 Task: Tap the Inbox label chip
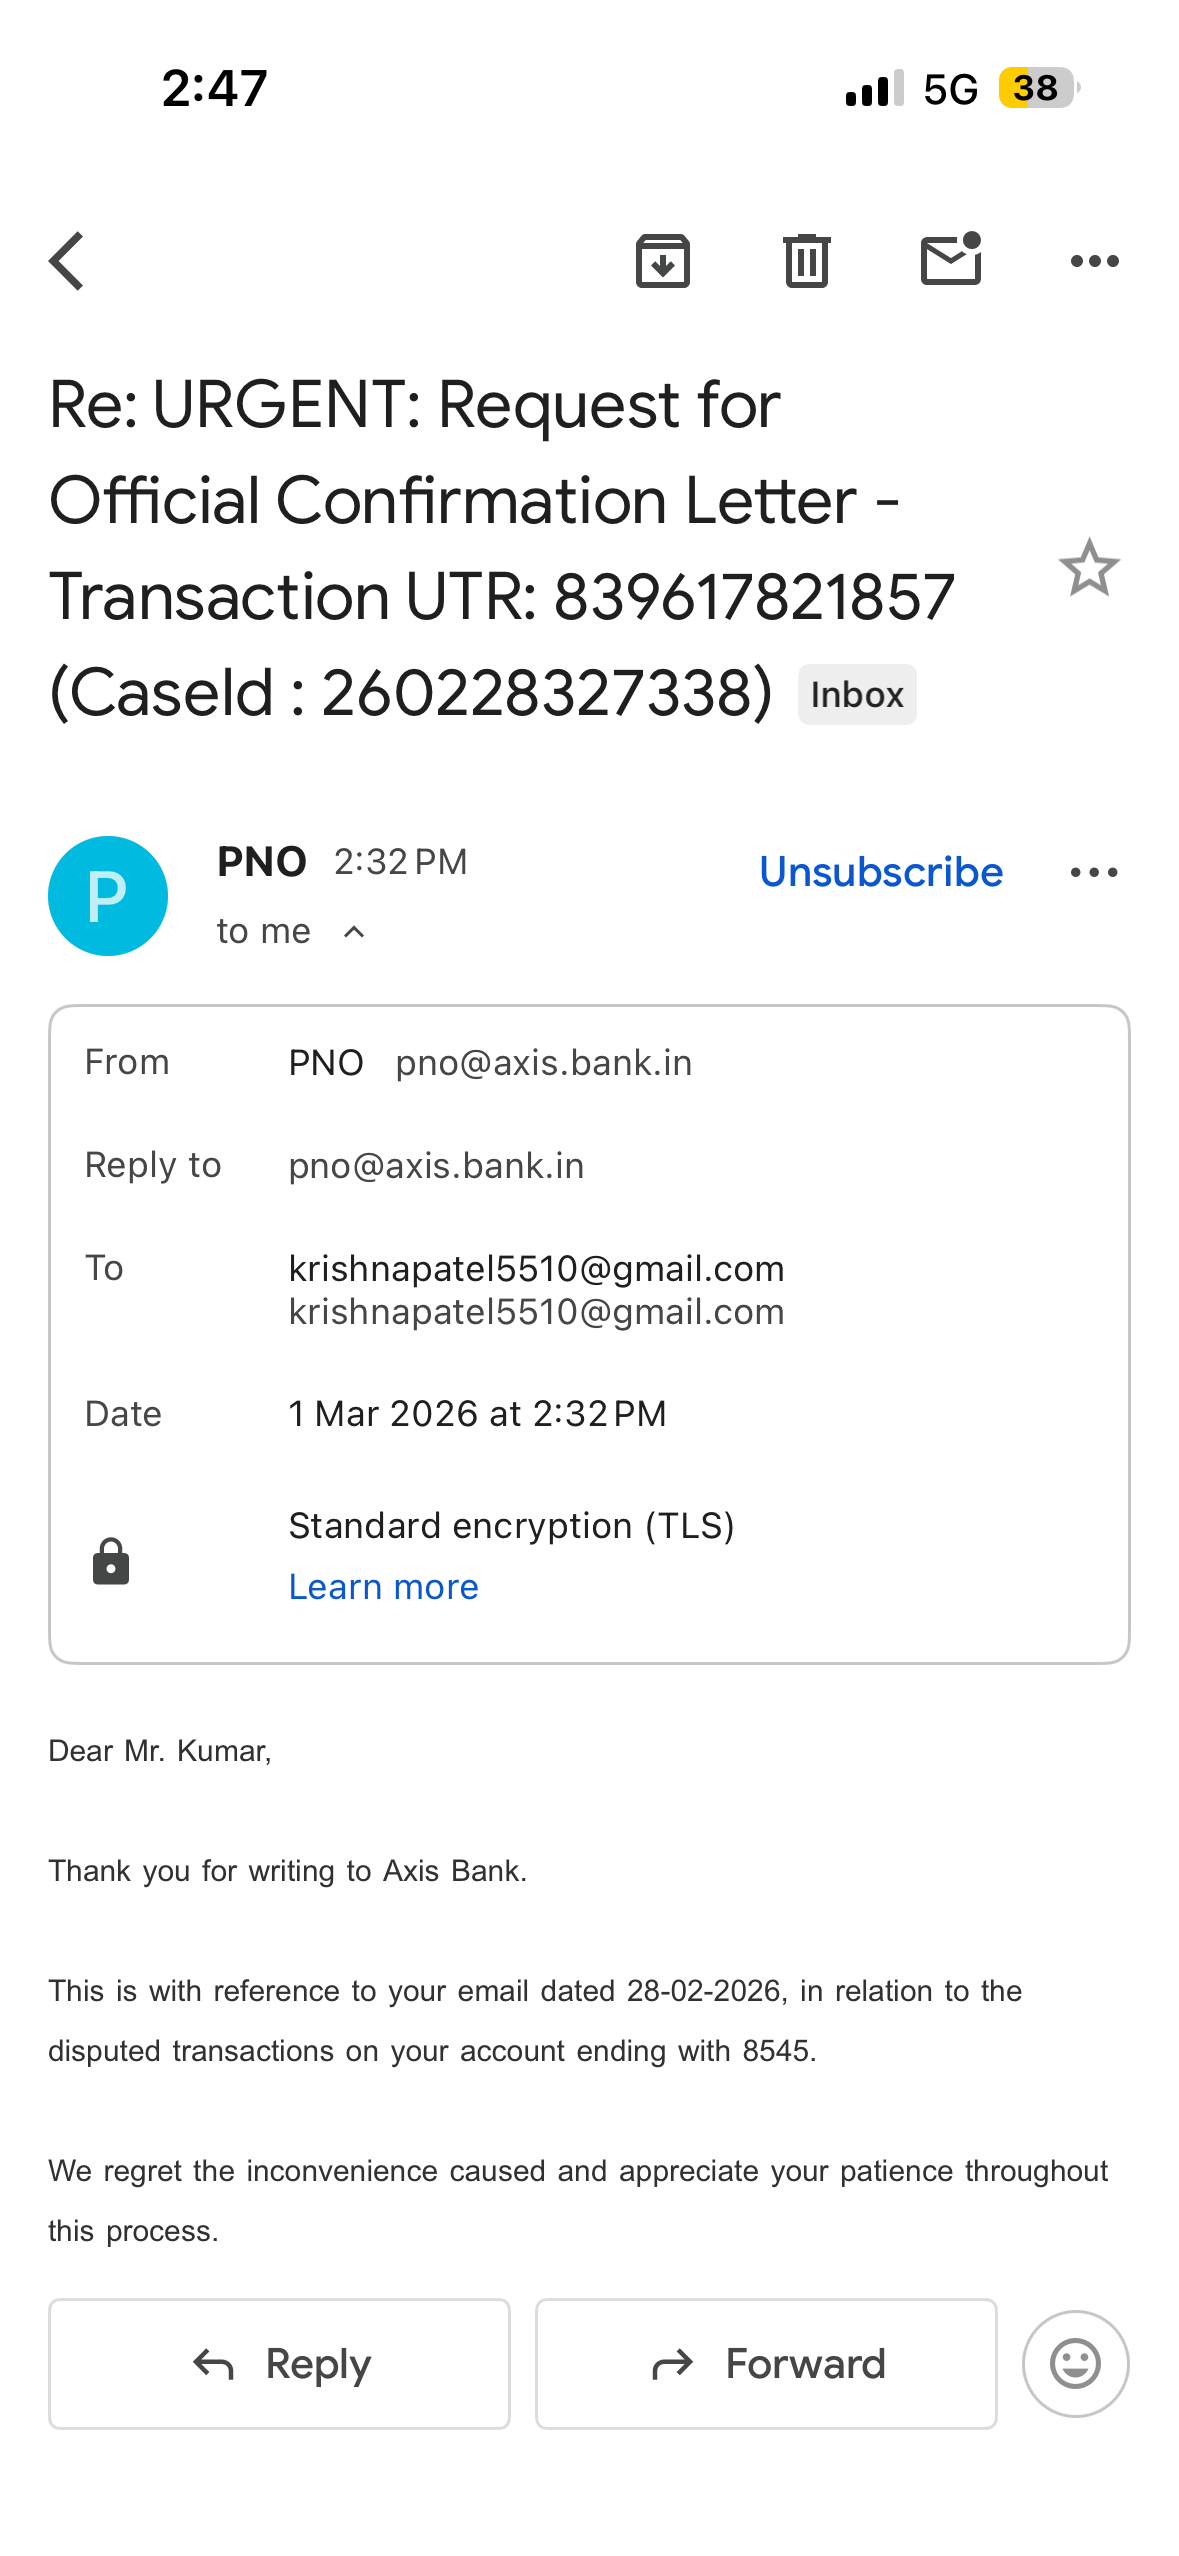tap(856, 695)
